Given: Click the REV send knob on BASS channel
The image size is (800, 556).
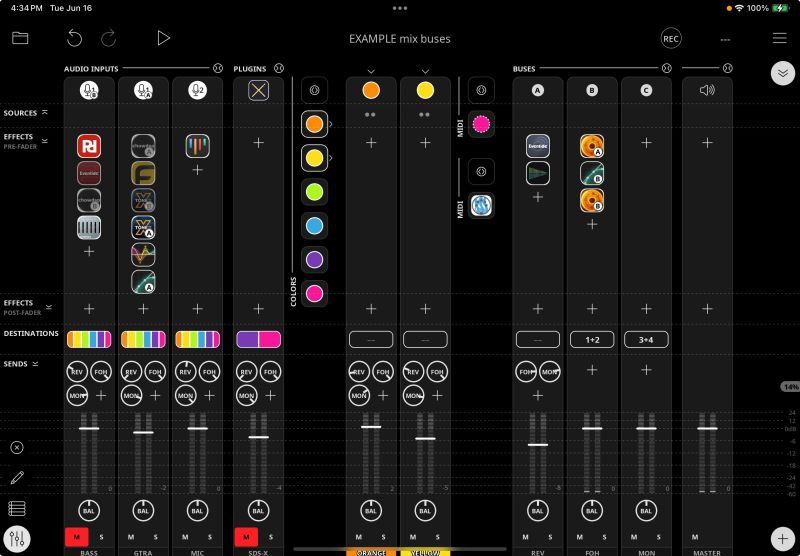Looking at the screenshot, I should (x=77, y=371).
